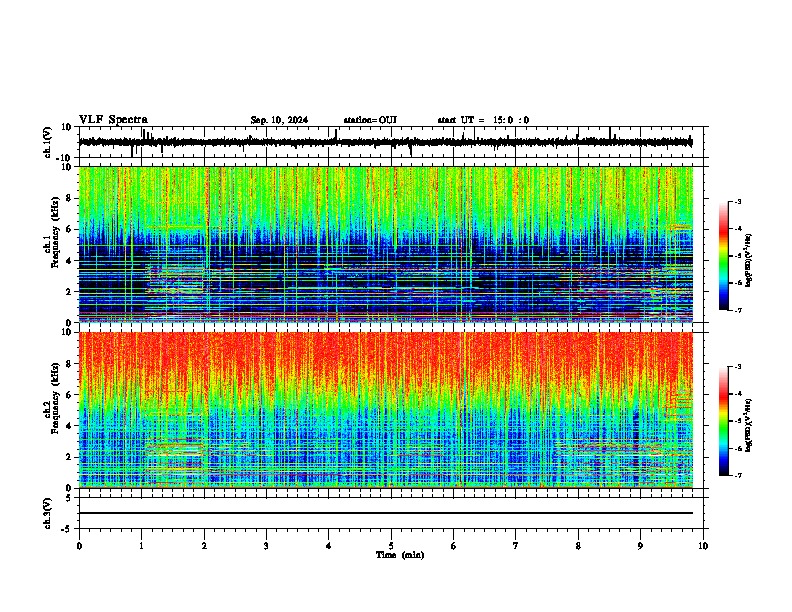The height and width of the screenshot is (612, 792).
Task: Click the "8" kHz tick on ch.1 spectrogram
Action: point(69,198)
